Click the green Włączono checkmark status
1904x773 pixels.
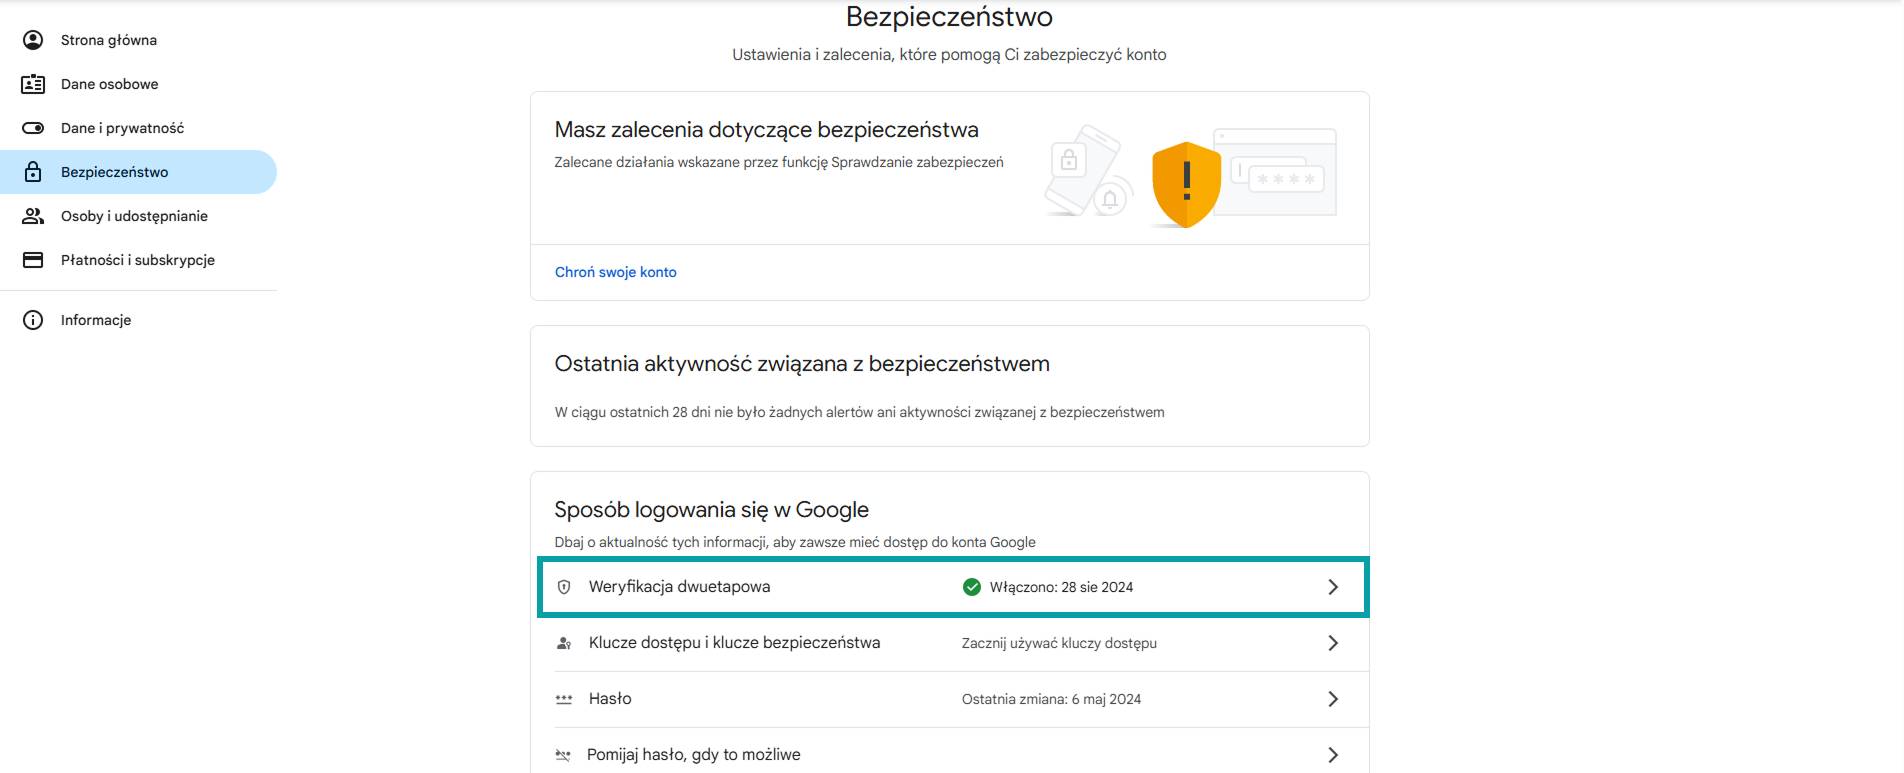pos(972,587)
